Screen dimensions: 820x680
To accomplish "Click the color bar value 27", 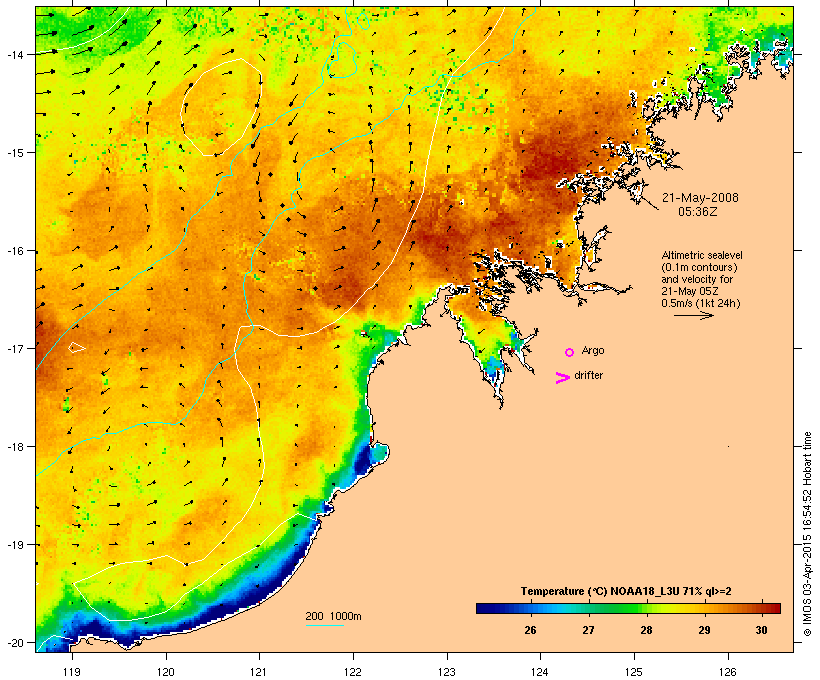I will point(588,630).
